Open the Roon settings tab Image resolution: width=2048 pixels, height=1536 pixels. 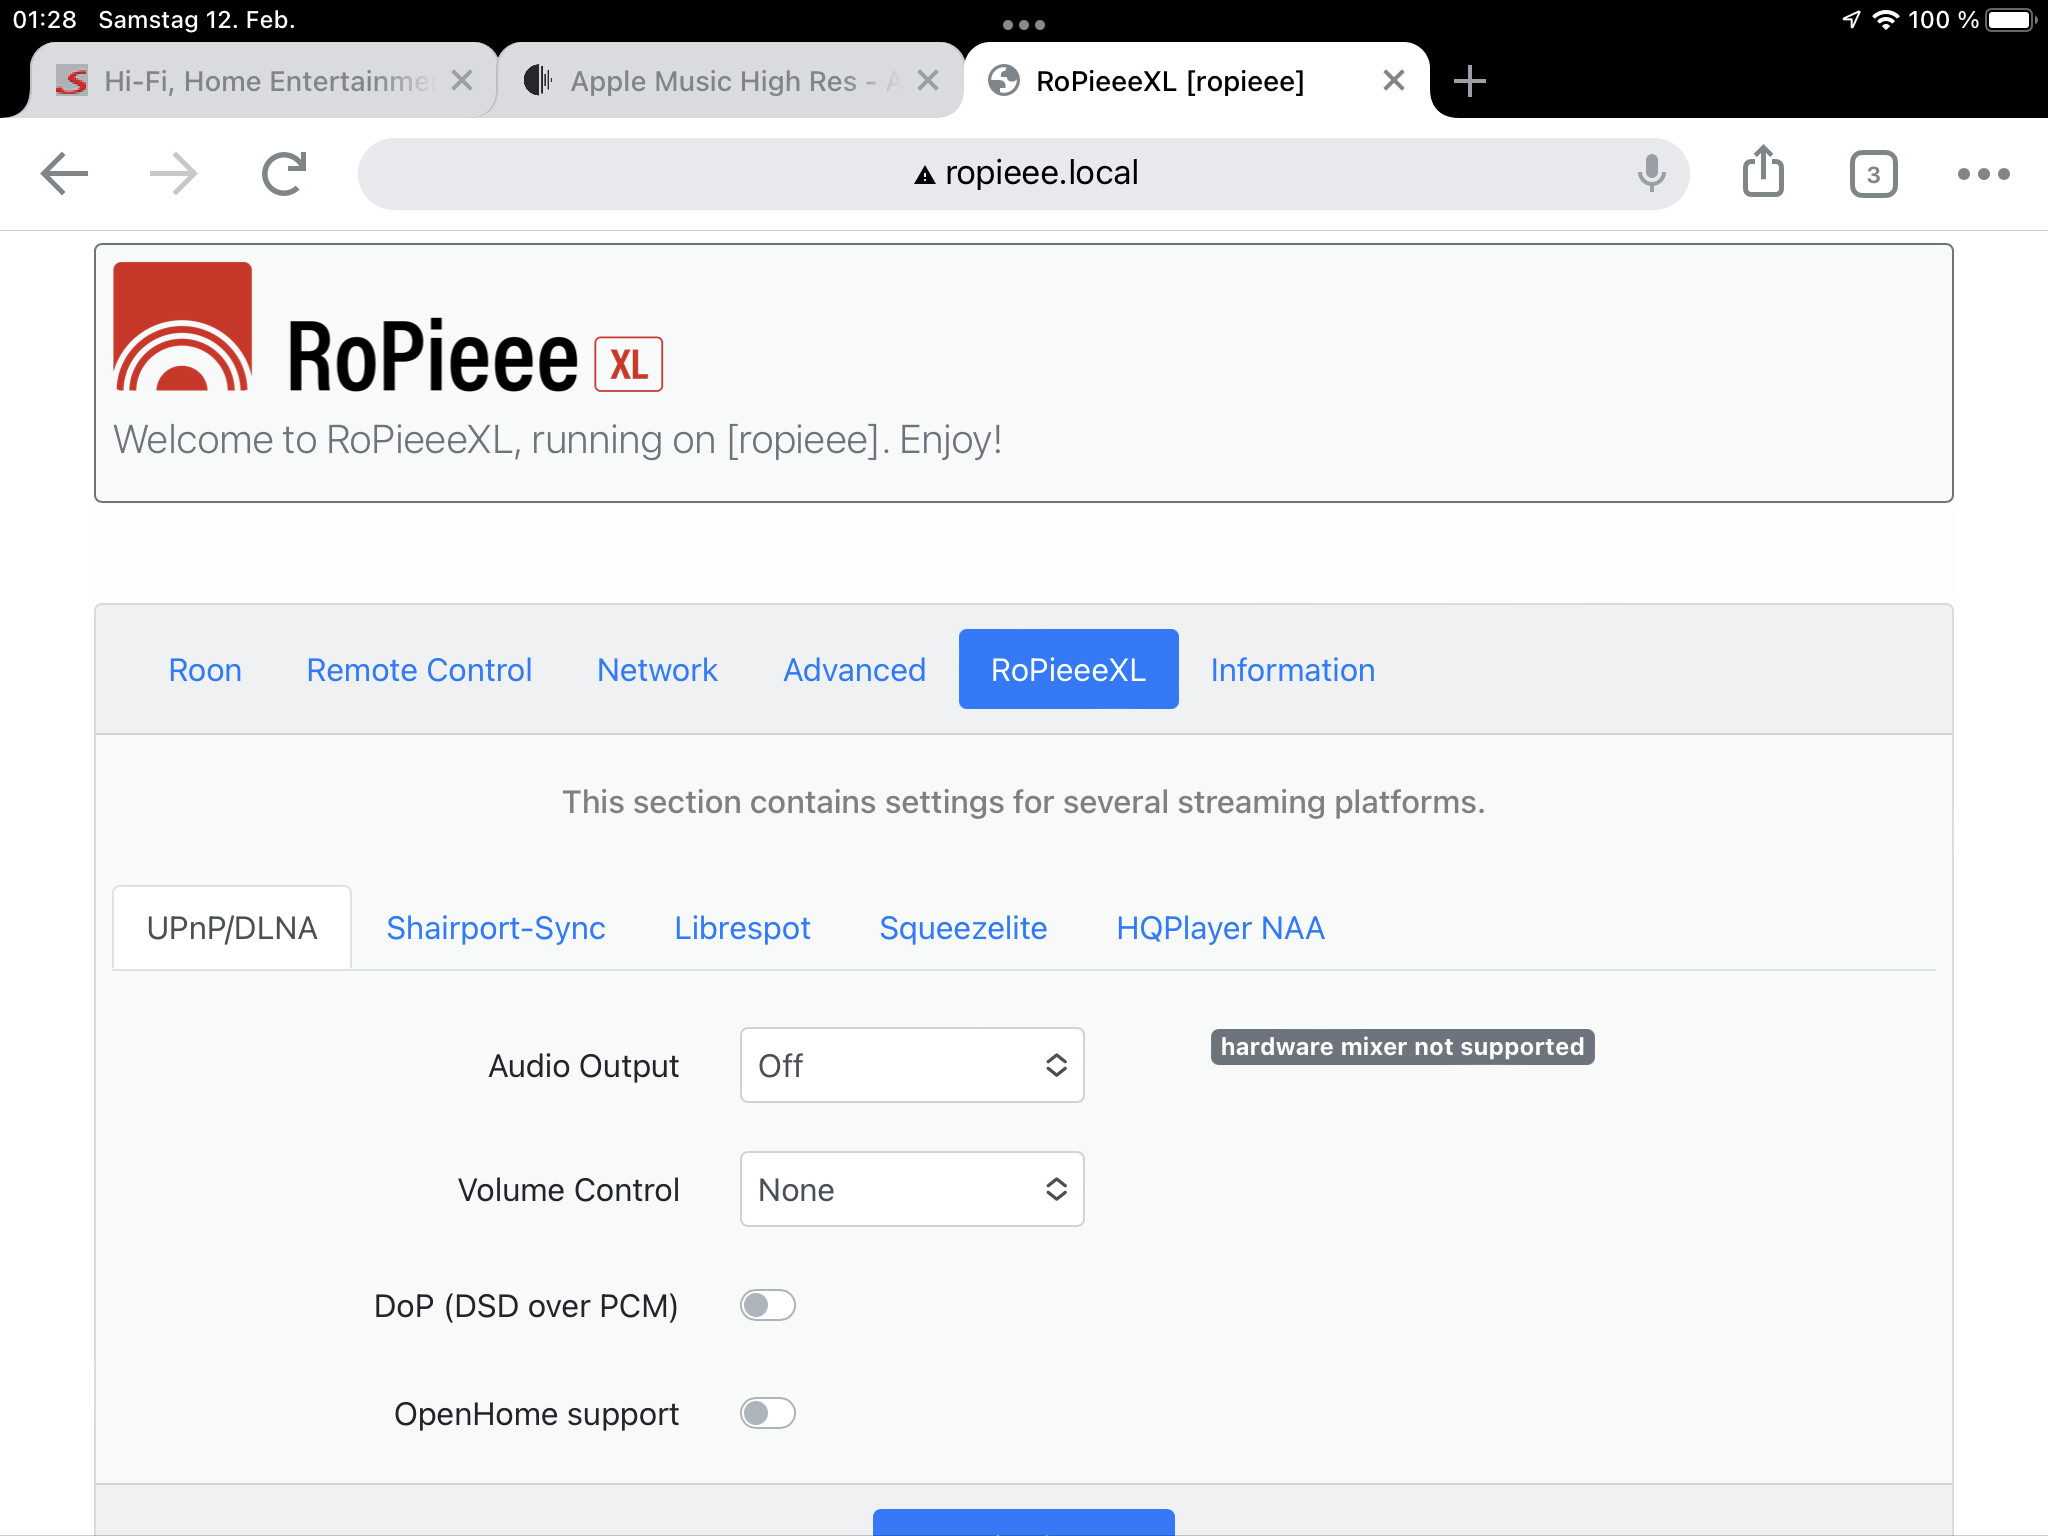pos(205,670)
